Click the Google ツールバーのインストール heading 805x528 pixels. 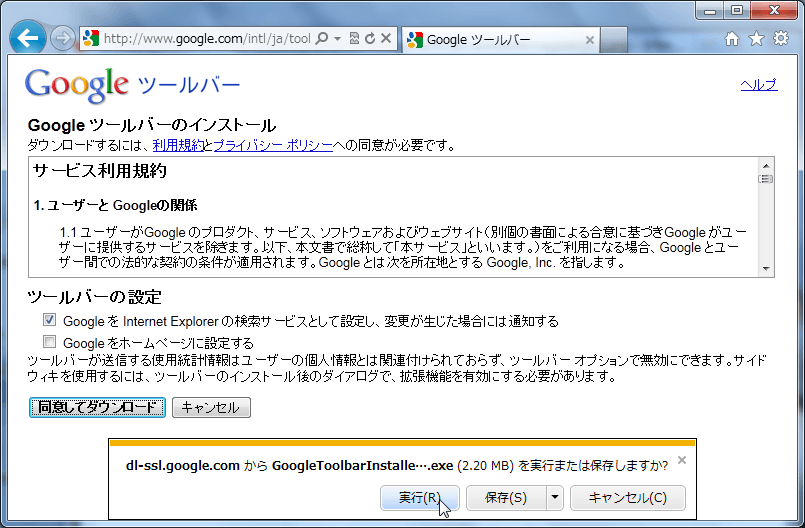point(152,125)
